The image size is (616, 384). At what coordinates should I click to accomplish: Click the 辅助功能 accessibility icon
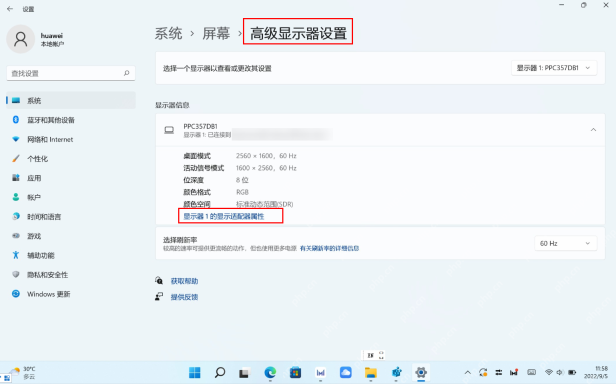click(x=16, y=255)
